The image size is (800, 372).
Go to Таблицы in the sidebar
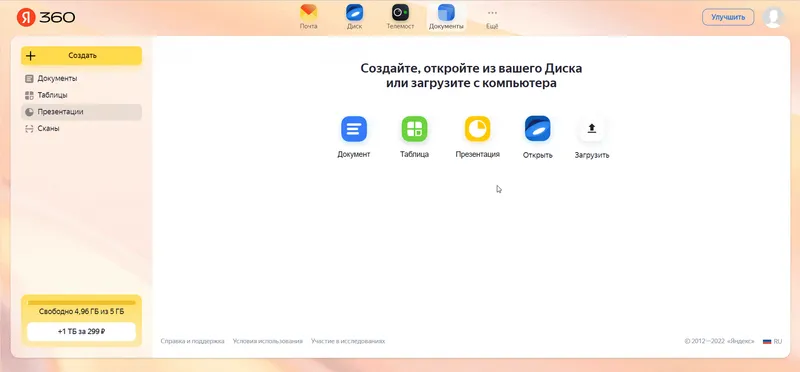pos(82,95)
